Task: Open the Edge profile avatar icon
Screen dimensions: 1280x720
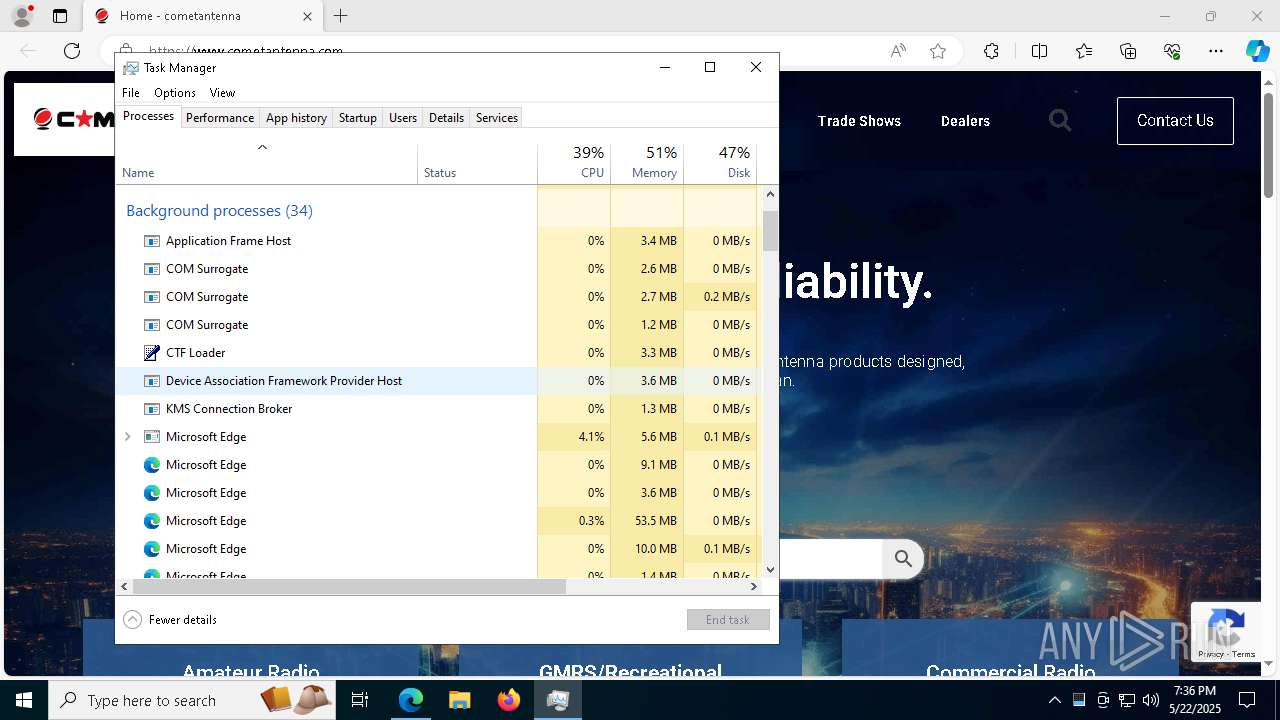Action: click(x=22, y=16)
